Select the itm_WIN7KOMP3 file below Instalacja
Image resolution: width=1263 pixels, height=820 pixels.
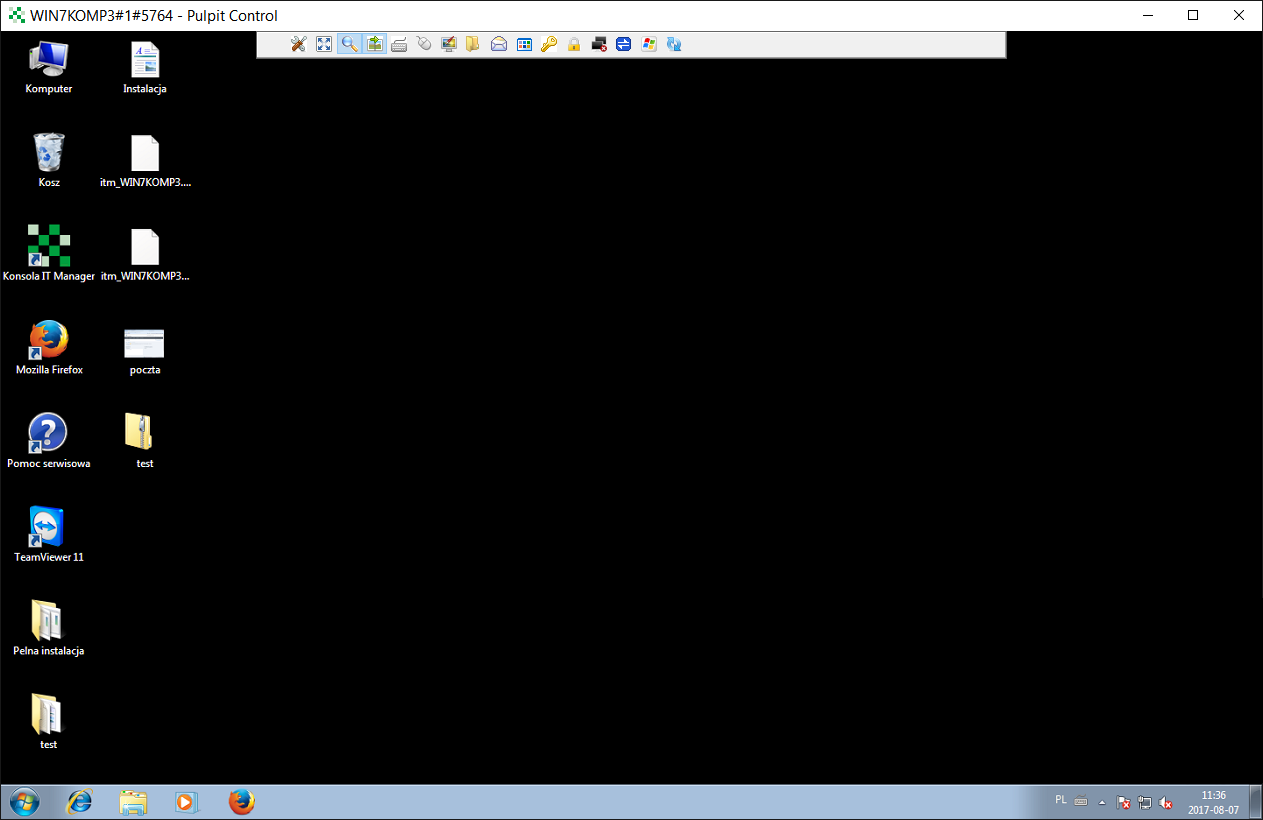[145, 161]
